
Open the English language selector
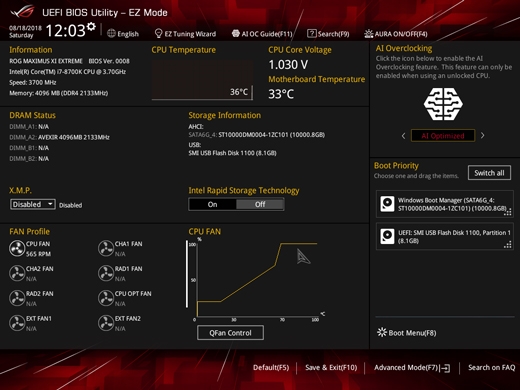pos(123,34)
